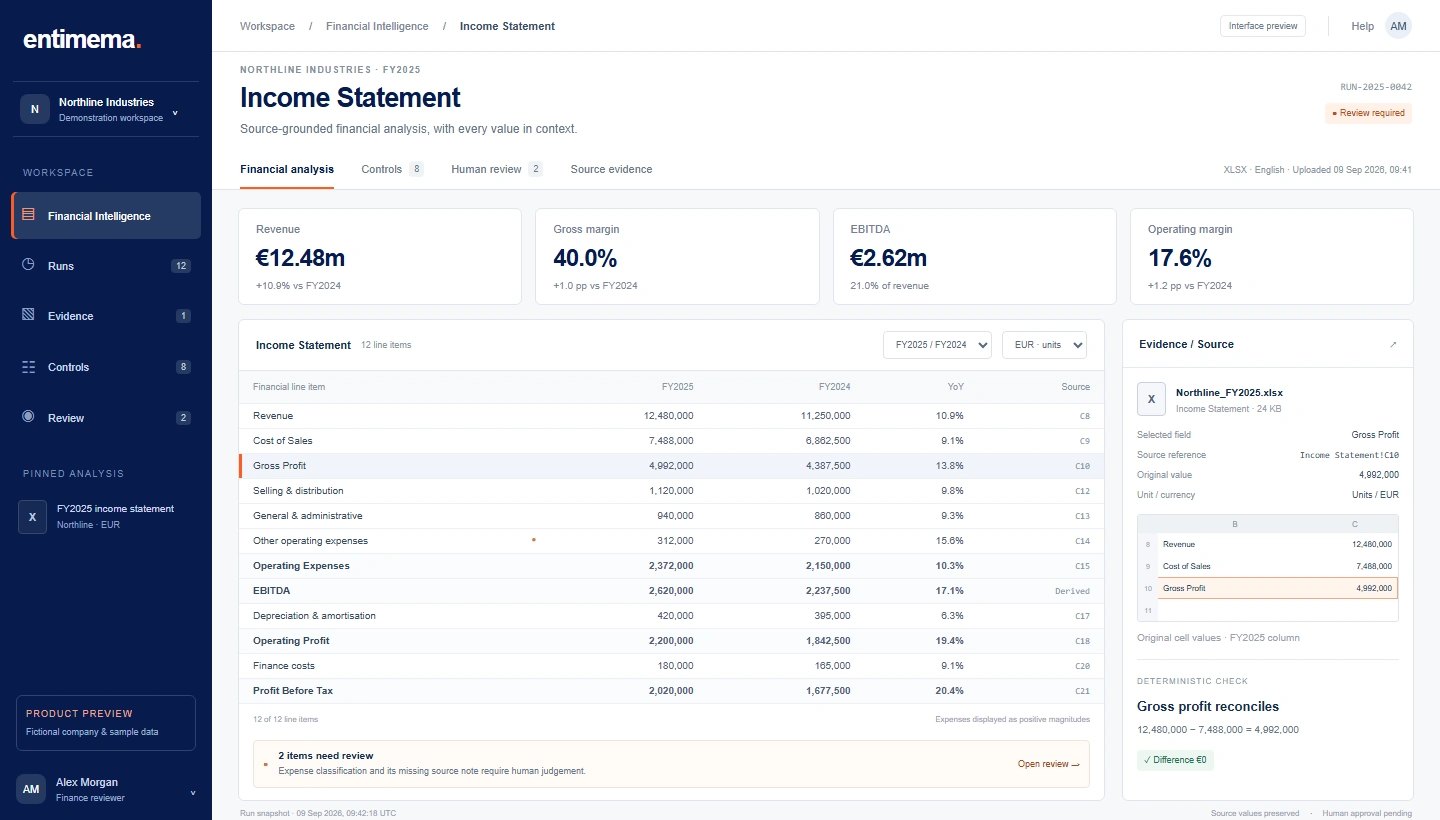Switch to the Controls tab
1440x820 pixels.
point(392,169)
